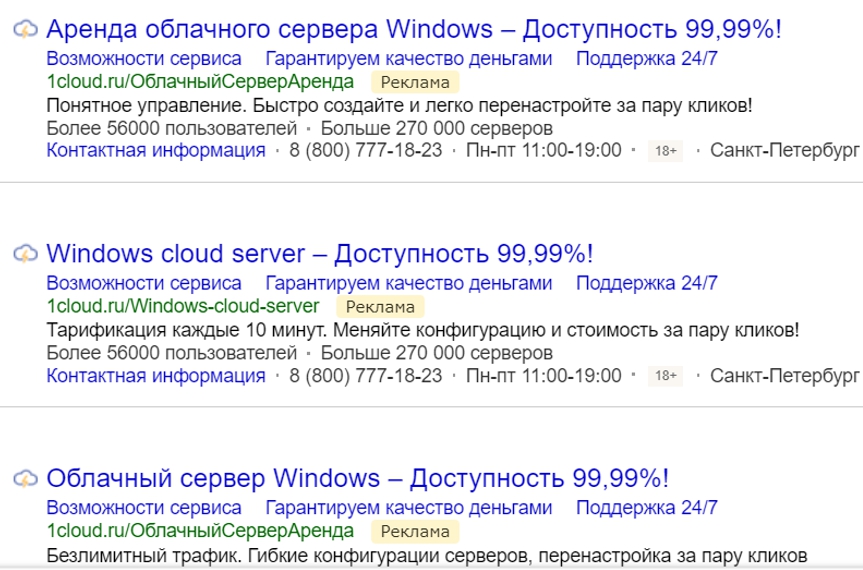Screen dimensions: 863x570
Task: Open 'Возможности сервиса' sitelink under 'Windows cloud server'
Action: coord(144,283)
